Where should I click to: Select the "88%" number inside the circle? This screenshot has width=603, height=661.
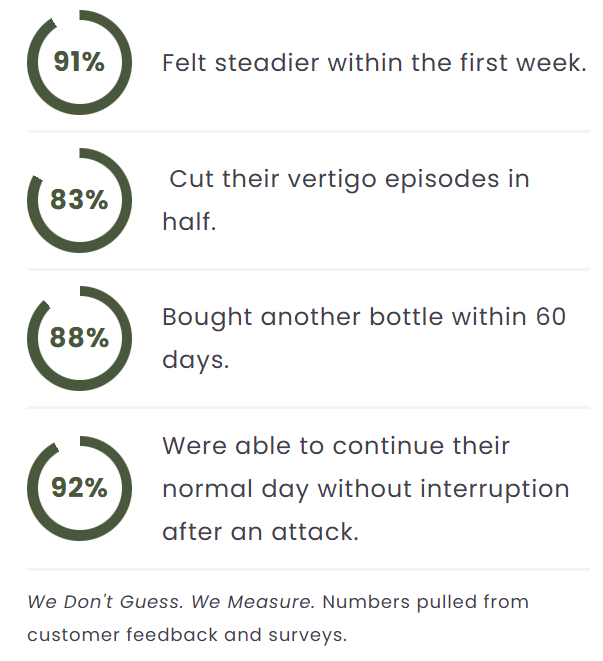79,338
